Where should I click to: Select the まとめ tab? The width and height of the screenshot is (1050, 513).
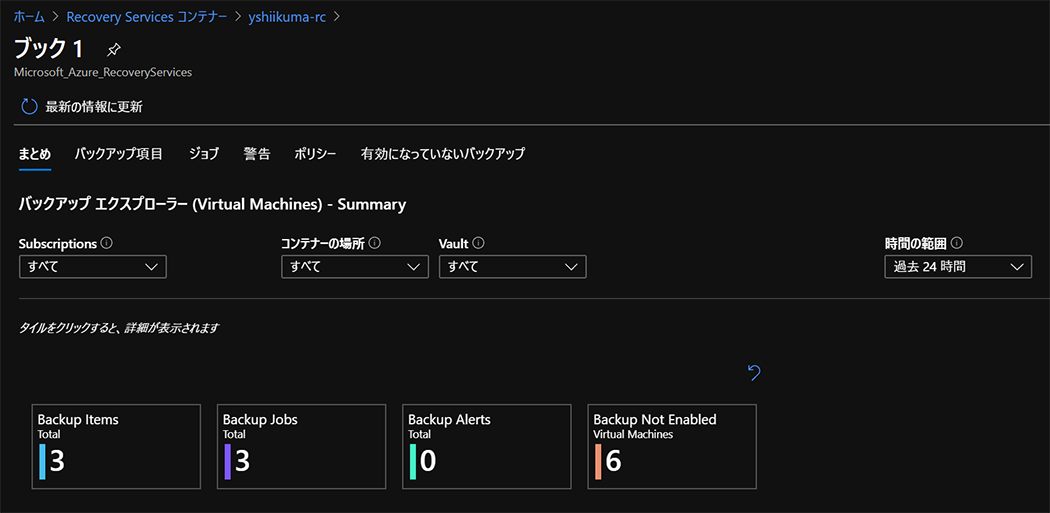pos(35,154)
